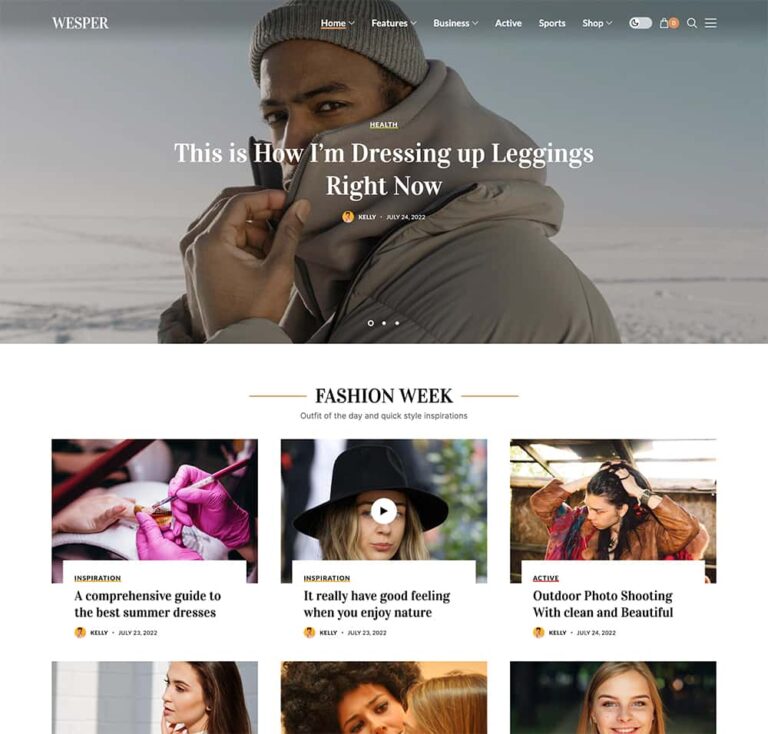Click the search magnifier icon

(692, 23)
